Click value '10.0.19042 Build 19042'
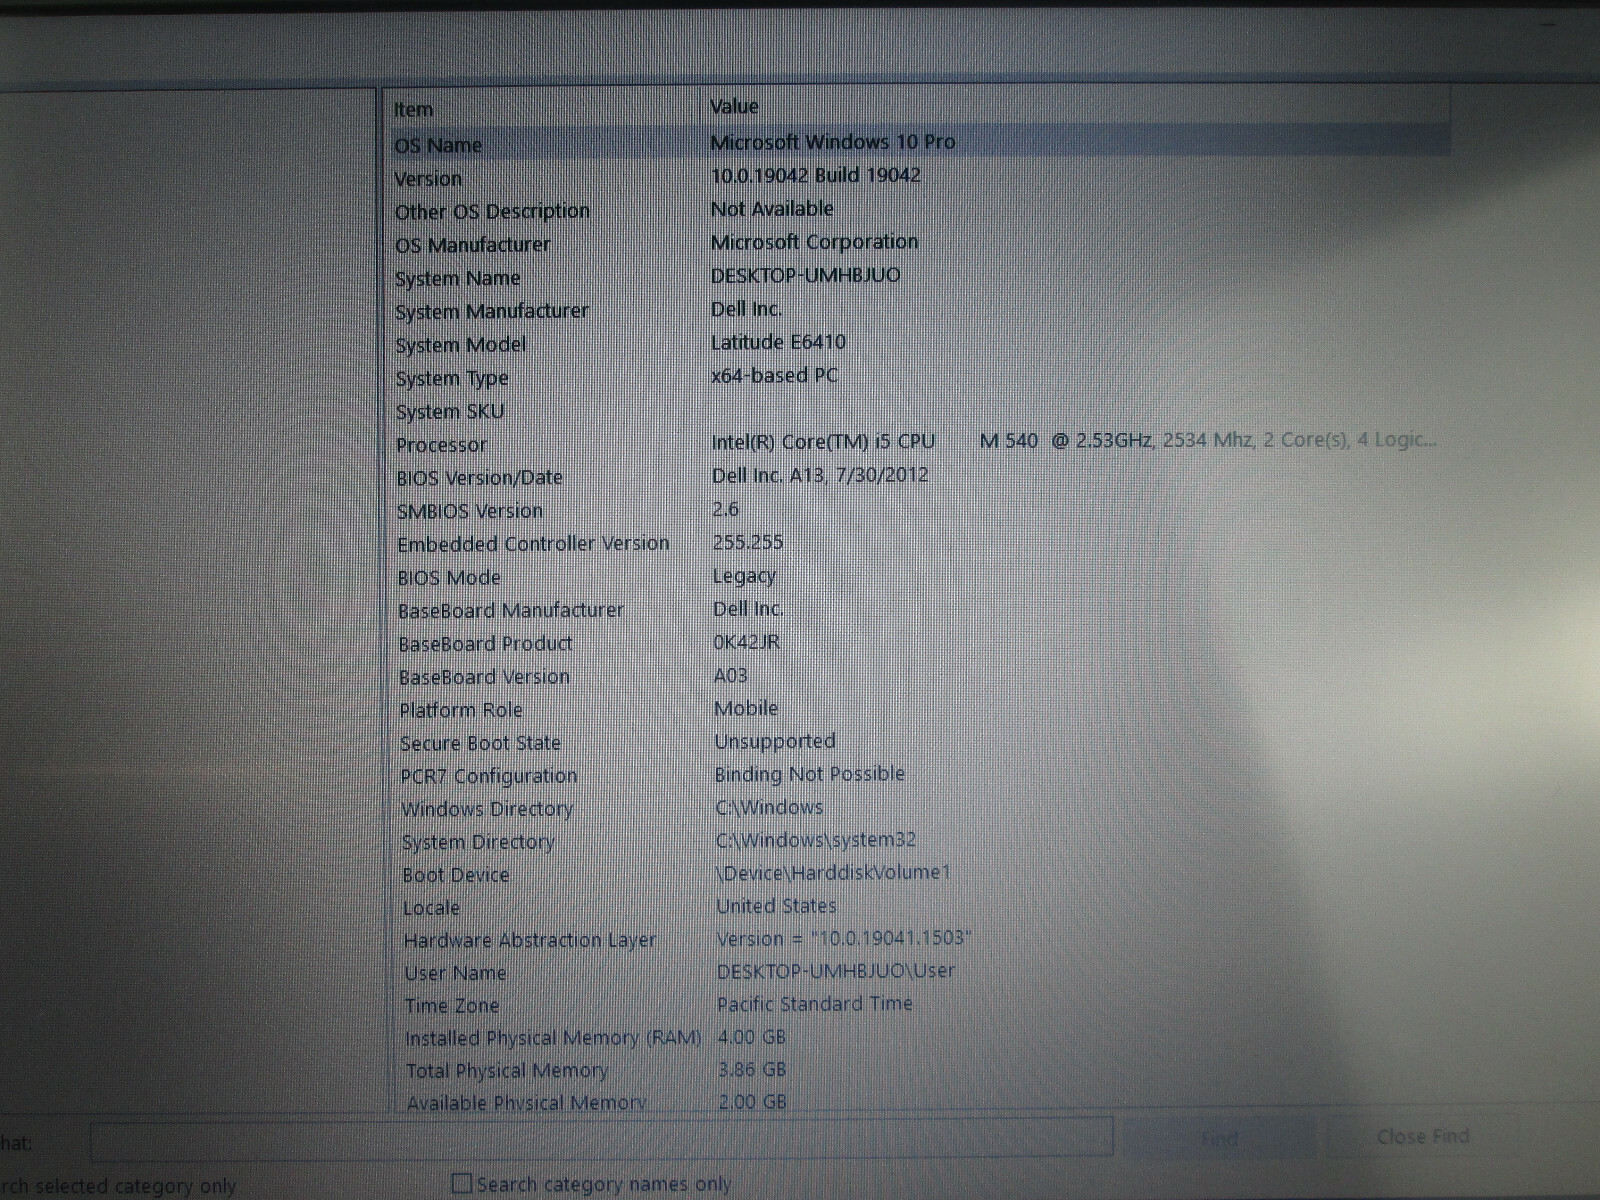Viewport: 1600px width, 1200px height. click(x=815, y=175)
